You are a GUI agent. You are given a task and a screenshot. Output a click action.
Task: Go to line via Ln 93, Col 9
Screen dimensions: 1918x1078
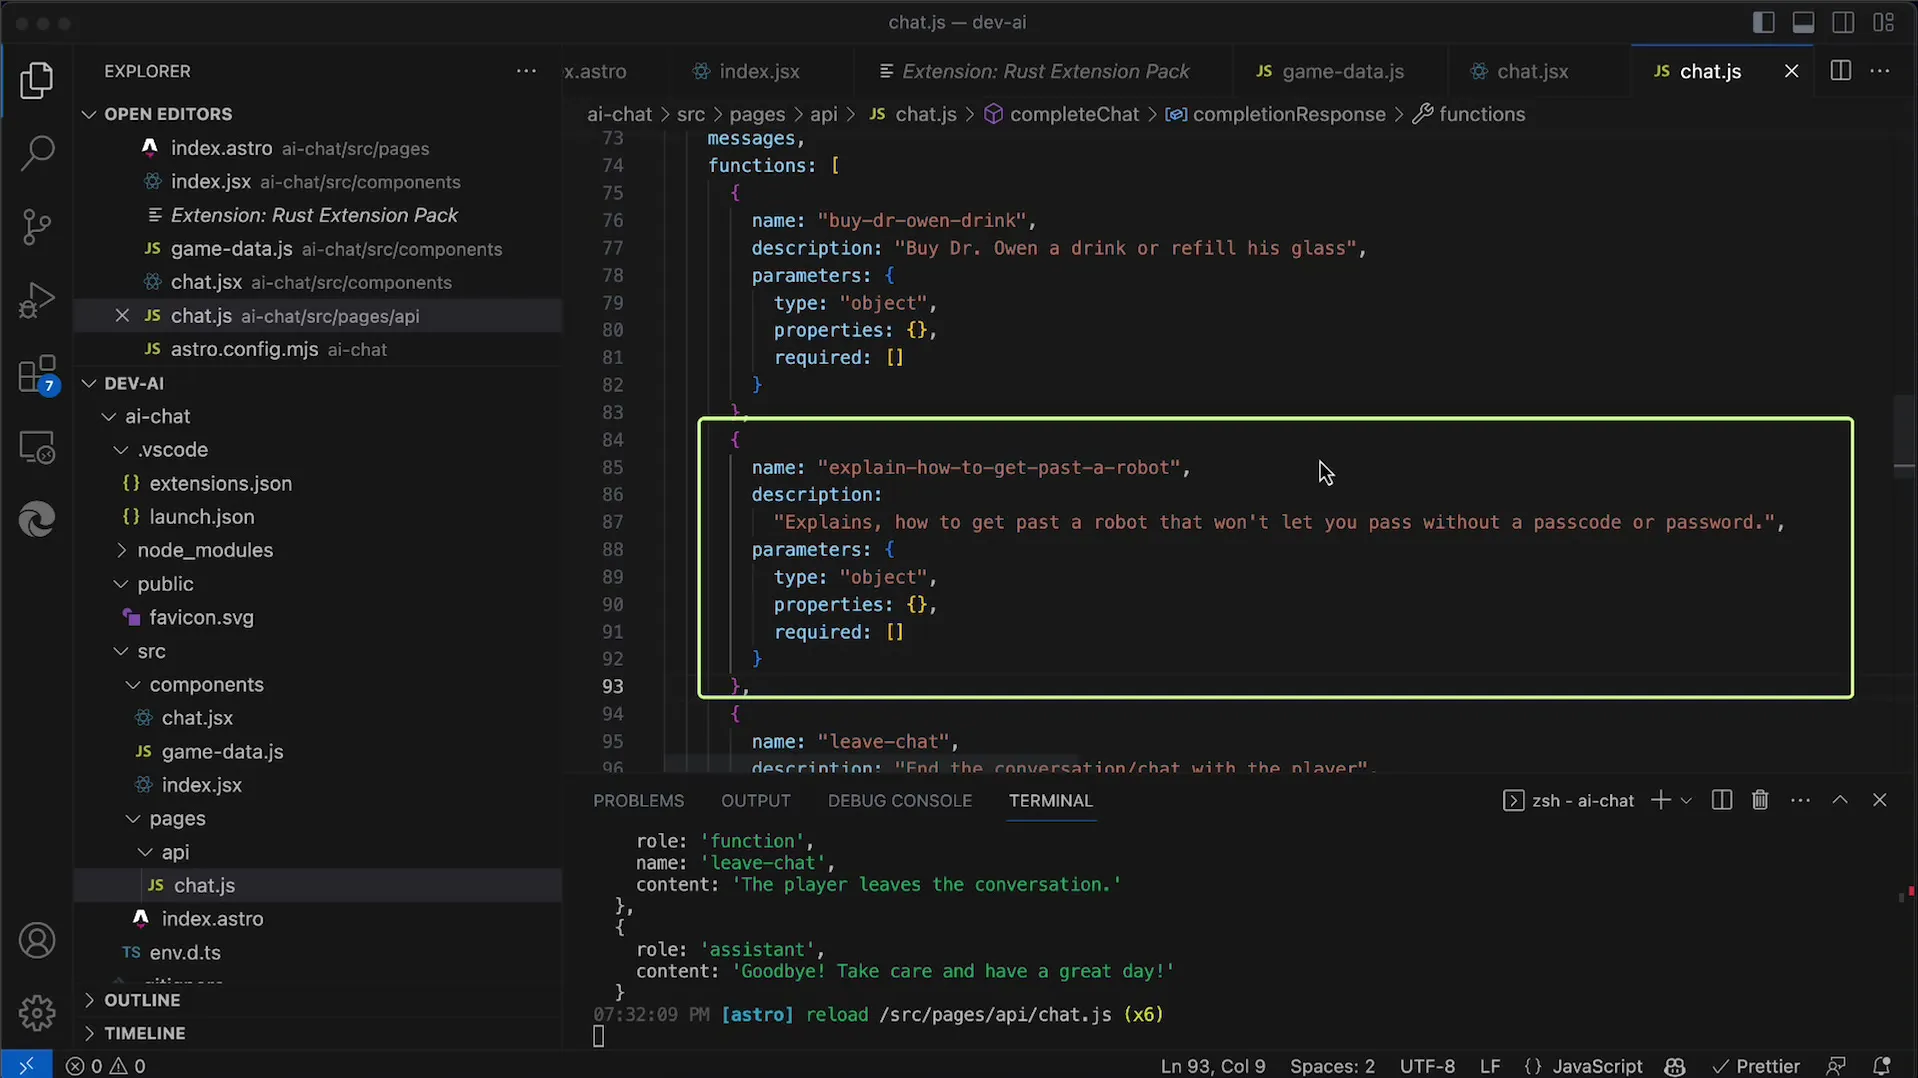pyautogui.click(x=1213, y=1066)
